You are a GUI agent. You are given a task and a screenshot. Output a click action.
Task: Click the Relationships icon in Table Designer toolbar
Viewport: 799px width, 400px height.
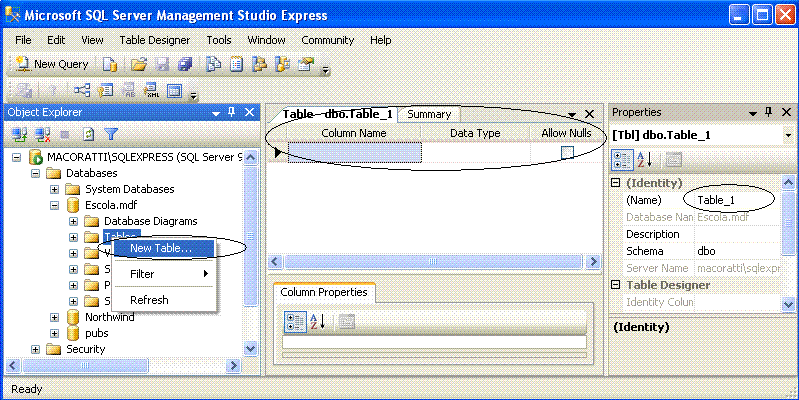82,91
